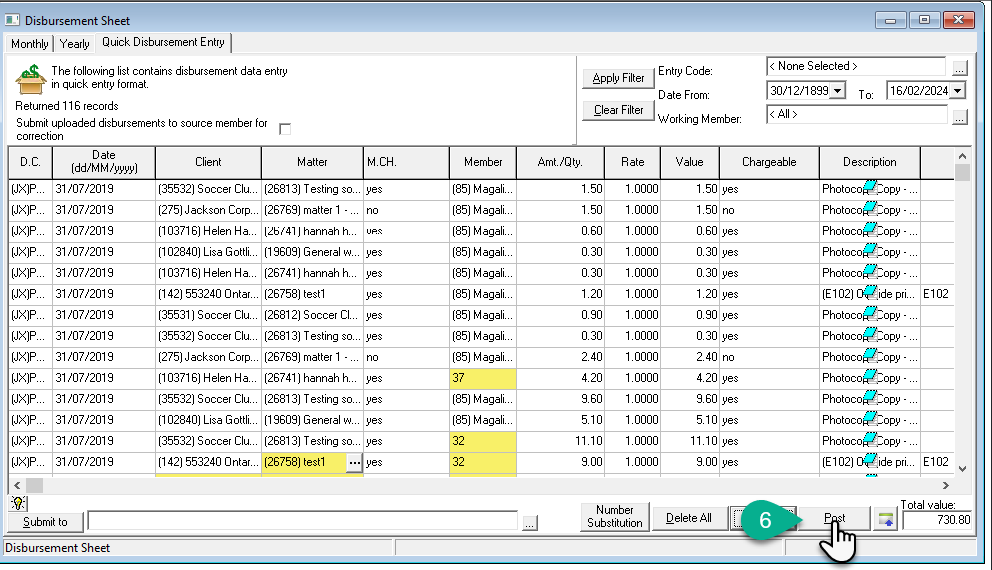Click E102 code in 9.00 row
Screen dimensions: 992x570
(x=936, y=462)
